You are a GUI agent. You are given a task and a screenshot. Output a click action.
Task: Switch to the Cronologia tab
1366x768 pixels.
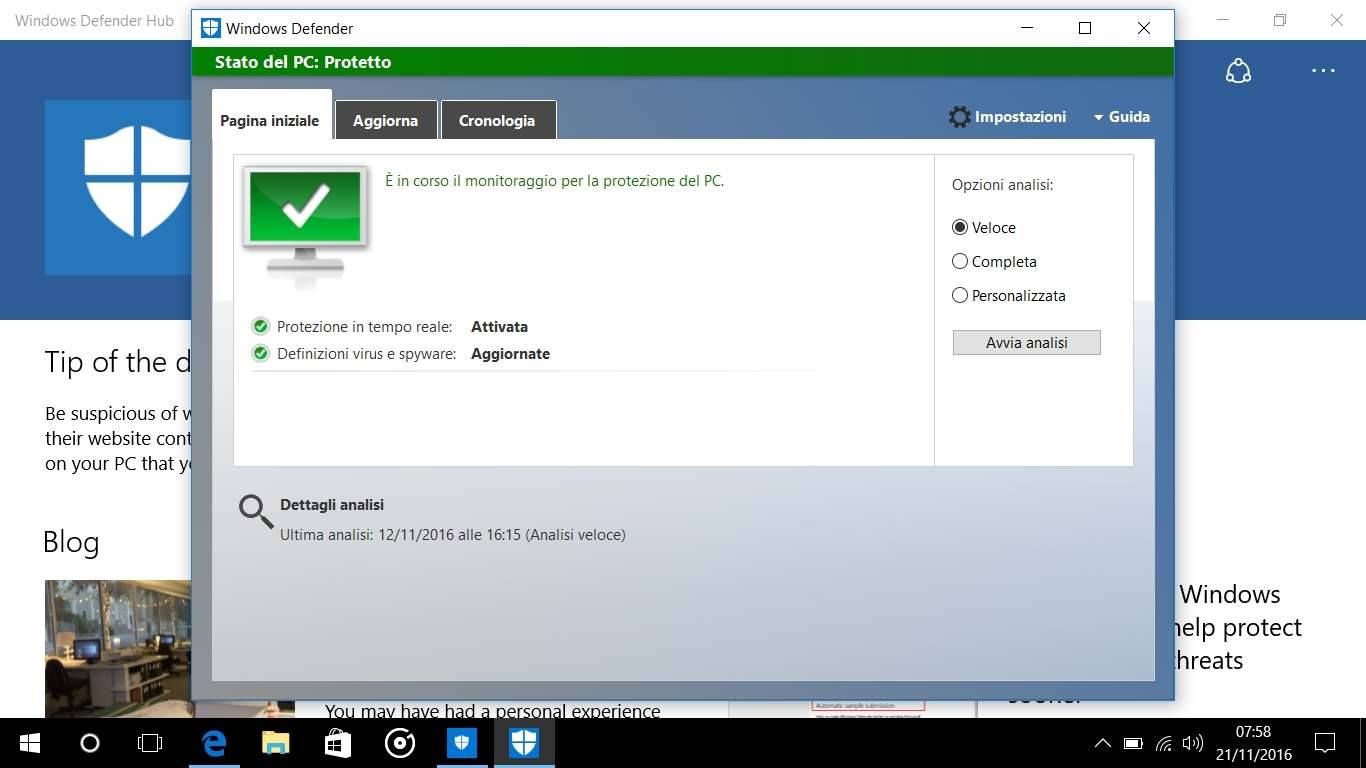pyautogui.click(x=497, y=120)
